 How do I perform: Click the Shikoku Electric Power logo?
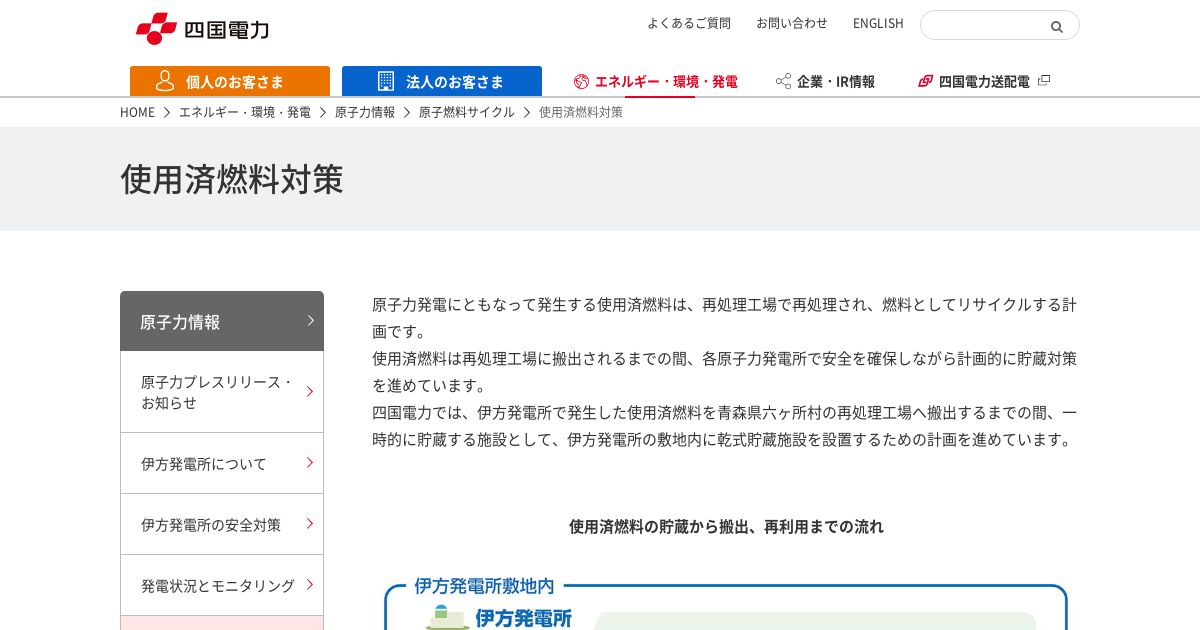[202, 29]
